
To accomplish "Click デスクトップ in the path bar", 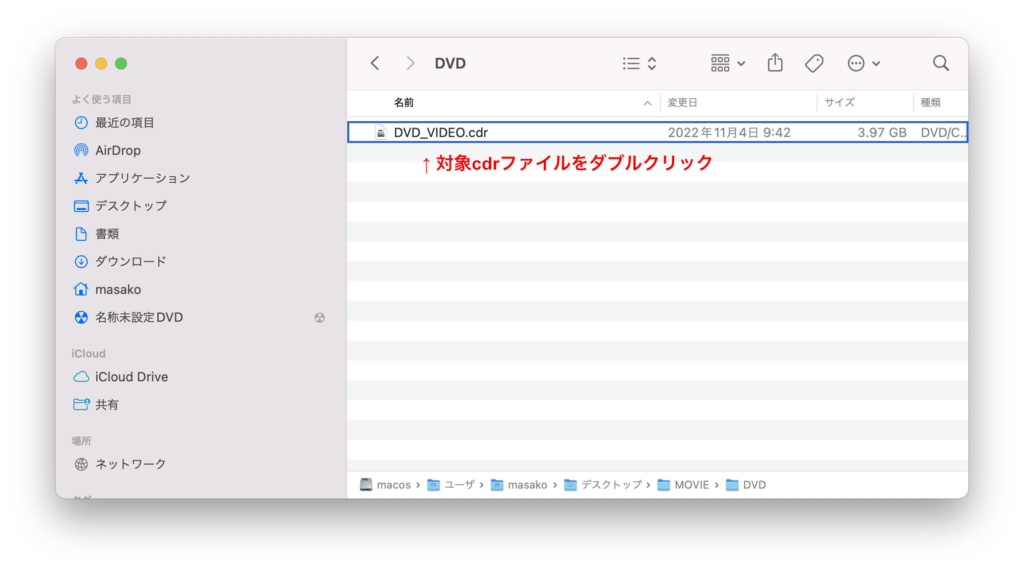I will click(603, 485).
